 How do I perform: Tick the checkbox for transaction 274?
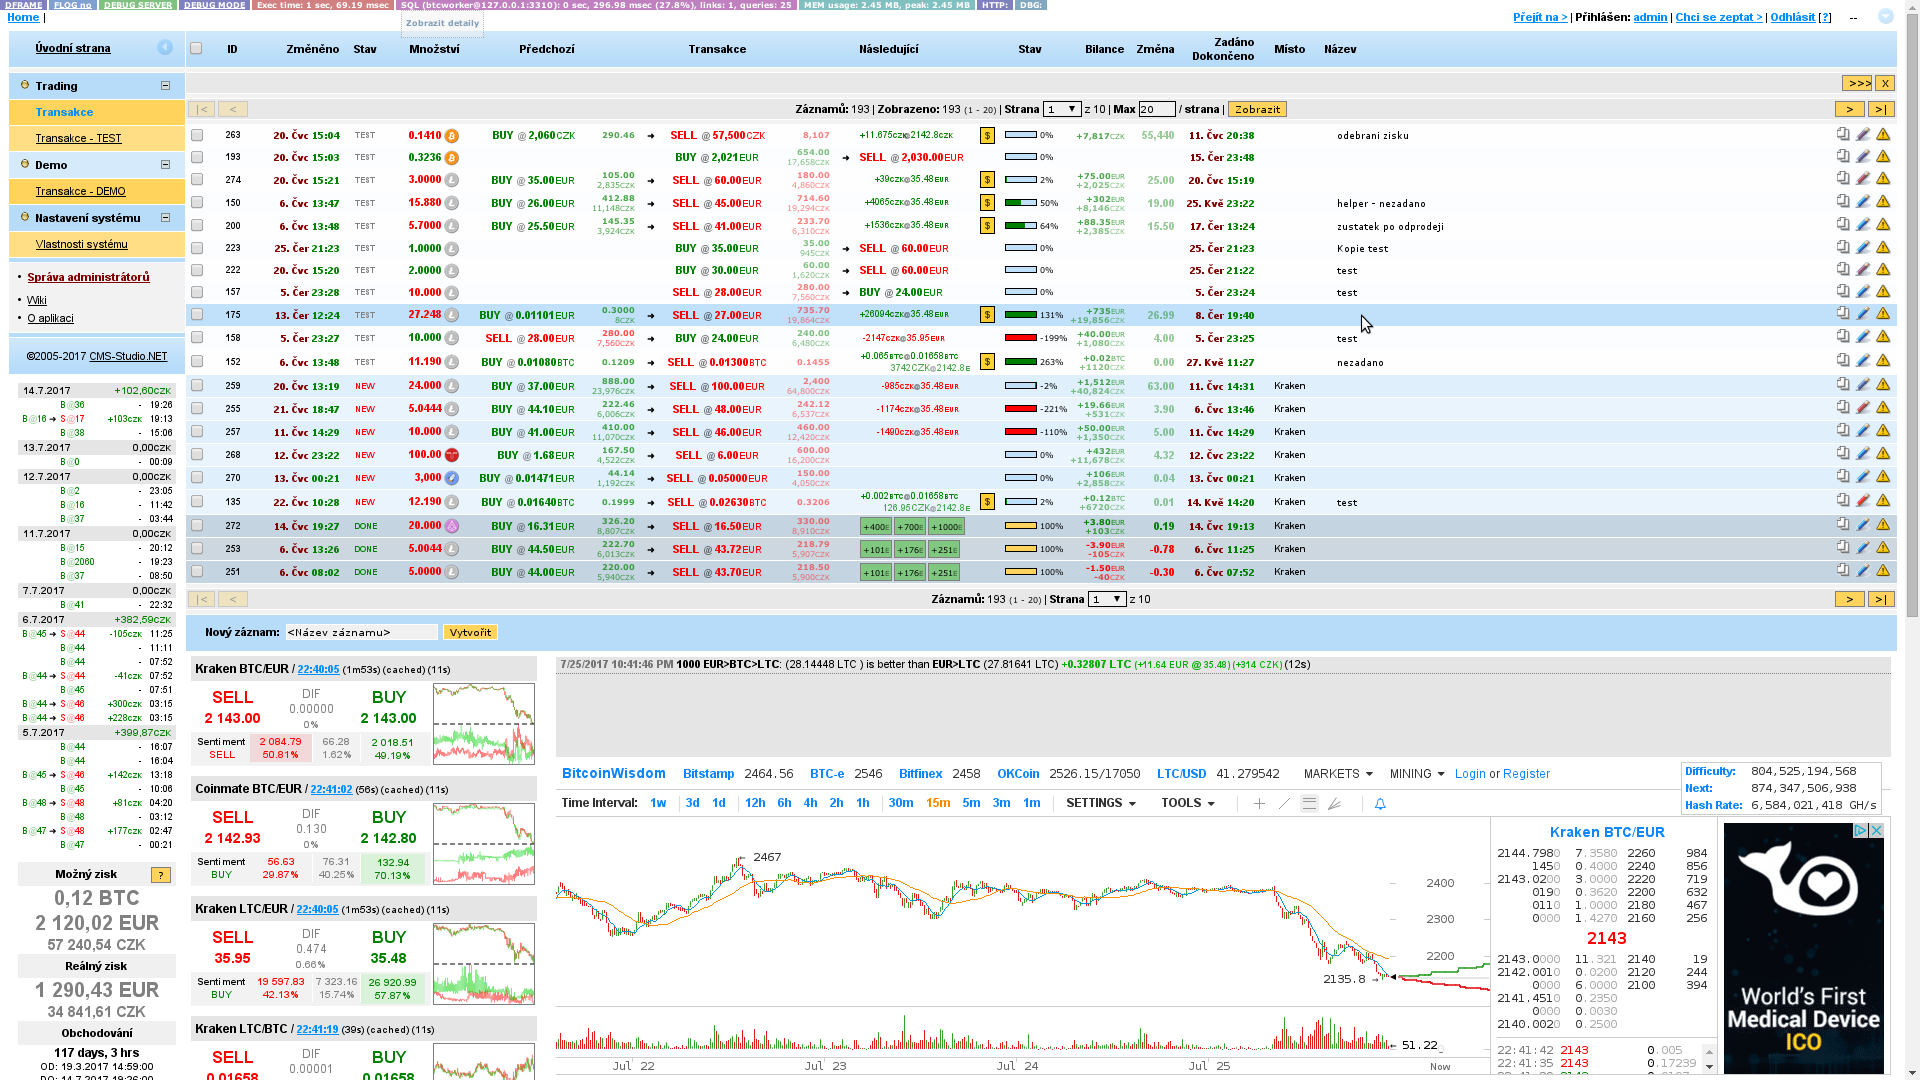tap(197, 180)
